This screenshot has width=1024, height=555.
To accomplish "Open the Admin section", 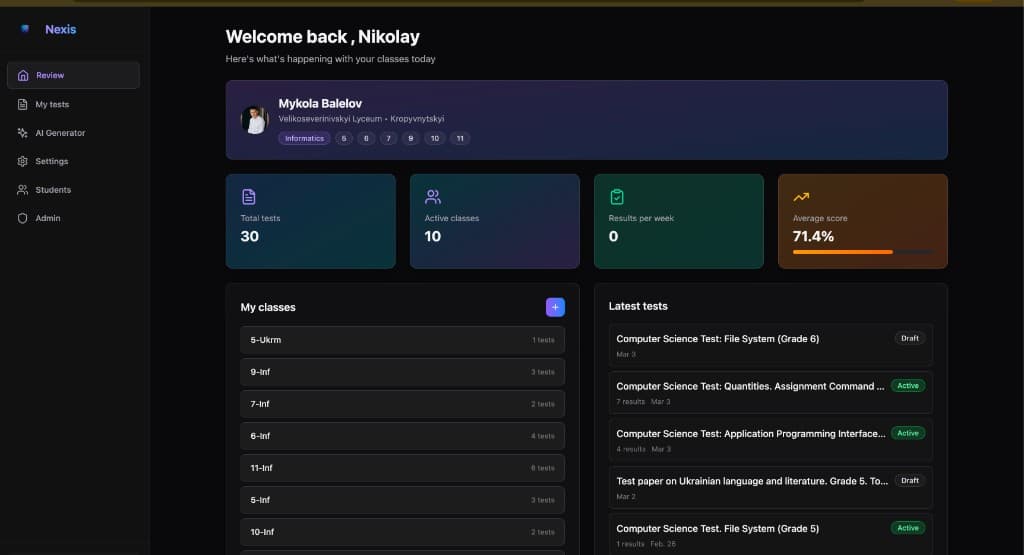I will [x=73, y=218].
